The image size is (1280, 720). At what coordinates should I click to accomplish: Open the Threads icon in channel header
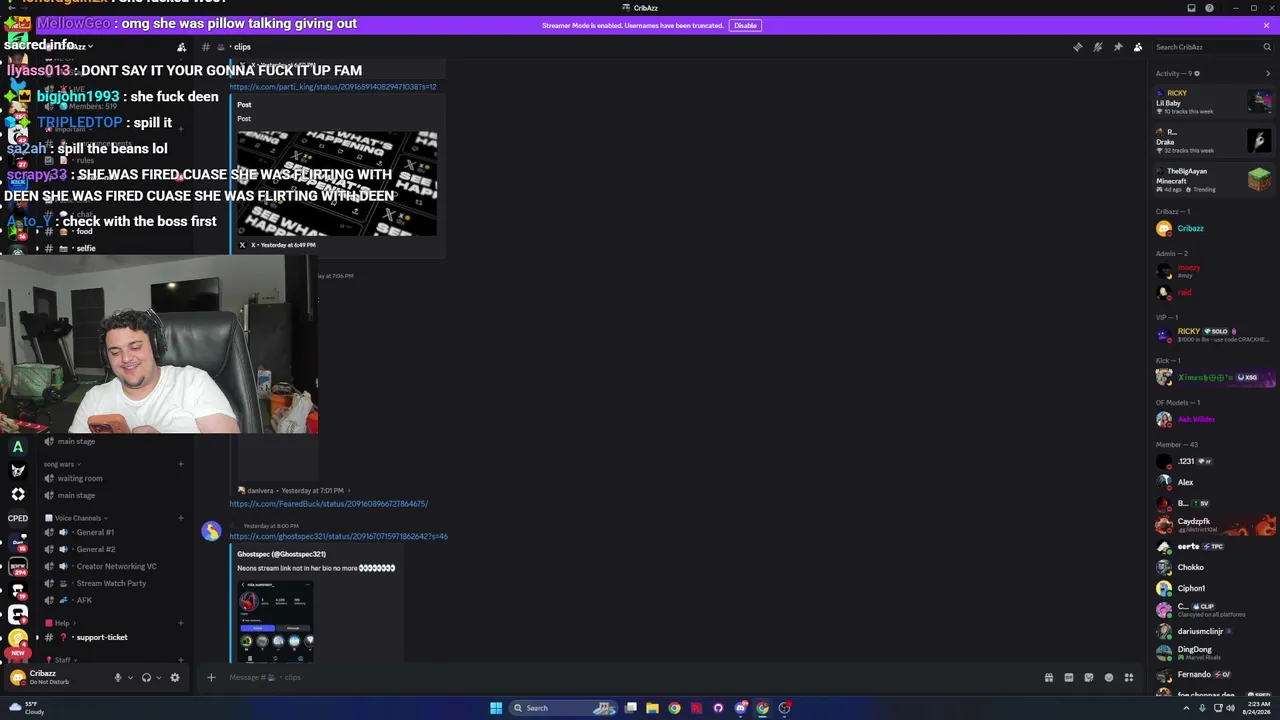point(1077,47)
